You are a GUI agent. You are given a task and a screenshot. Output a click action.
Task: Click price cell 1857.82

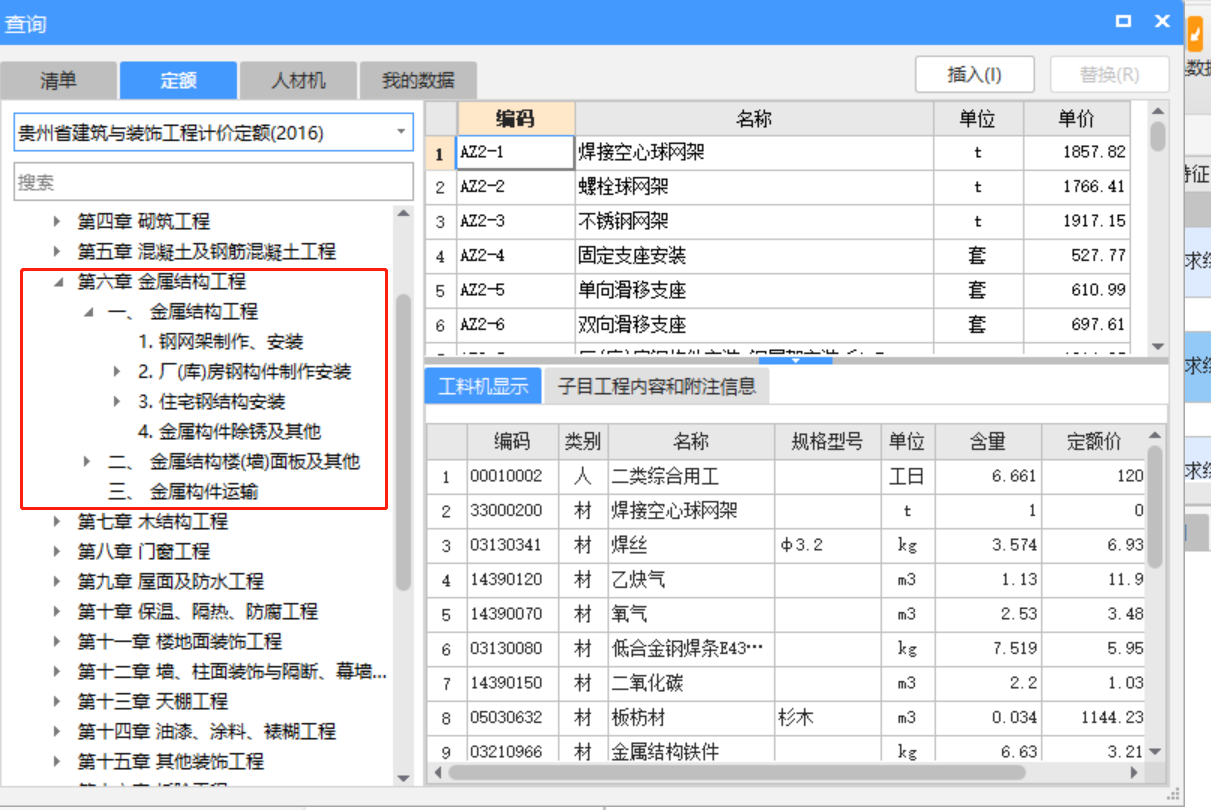point(1077,153)
